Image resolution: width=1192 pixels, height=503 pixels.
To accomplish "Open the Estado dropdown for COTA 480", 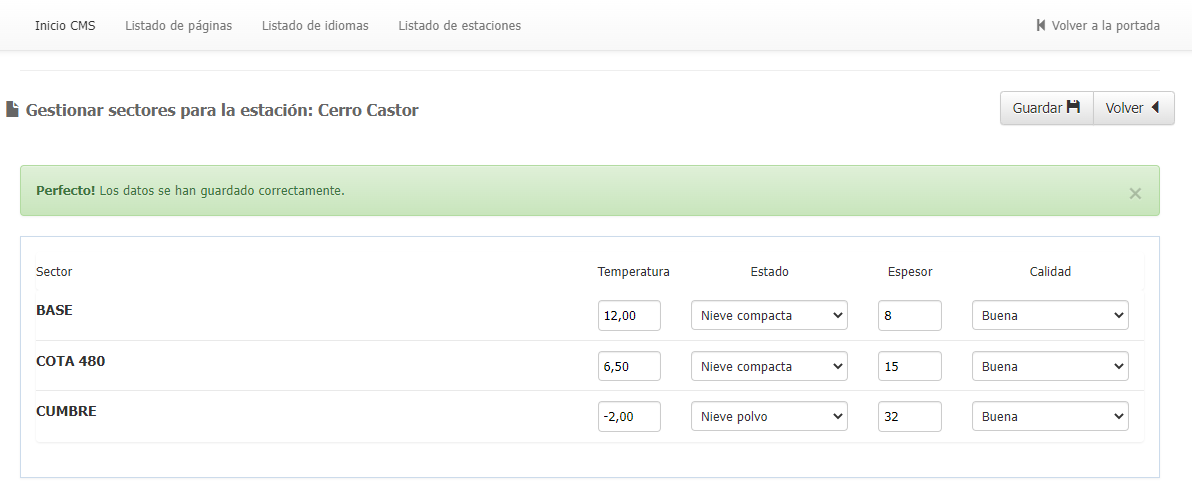I will pos(769,366).
